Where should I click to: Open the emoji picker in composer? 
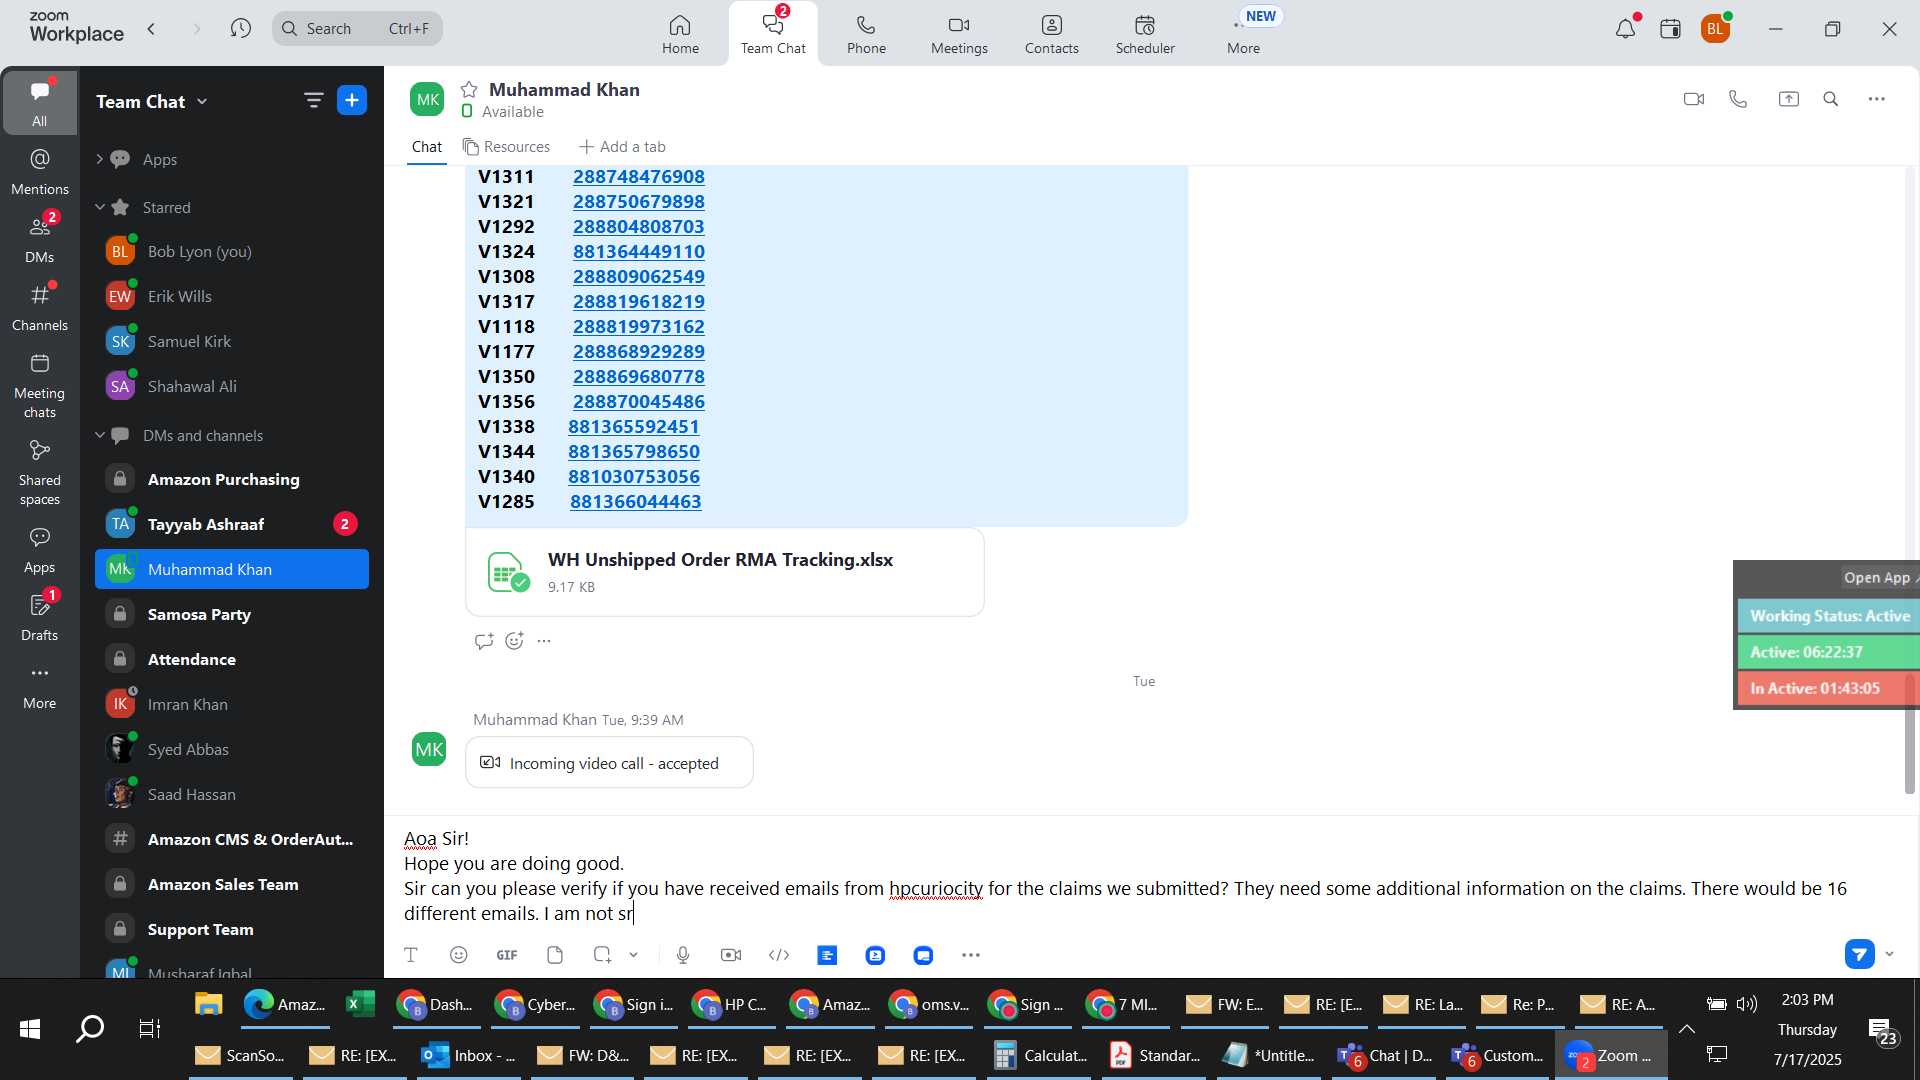coord(458,955)
